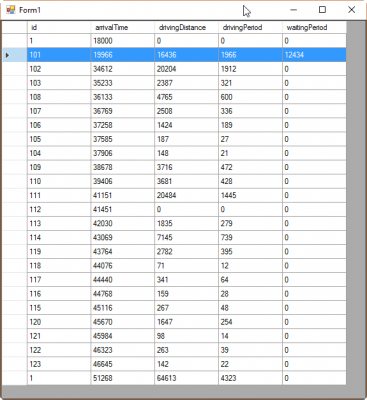Select arrivalTime cell 36769
This screenshot has width=367, height=400.
123,111
